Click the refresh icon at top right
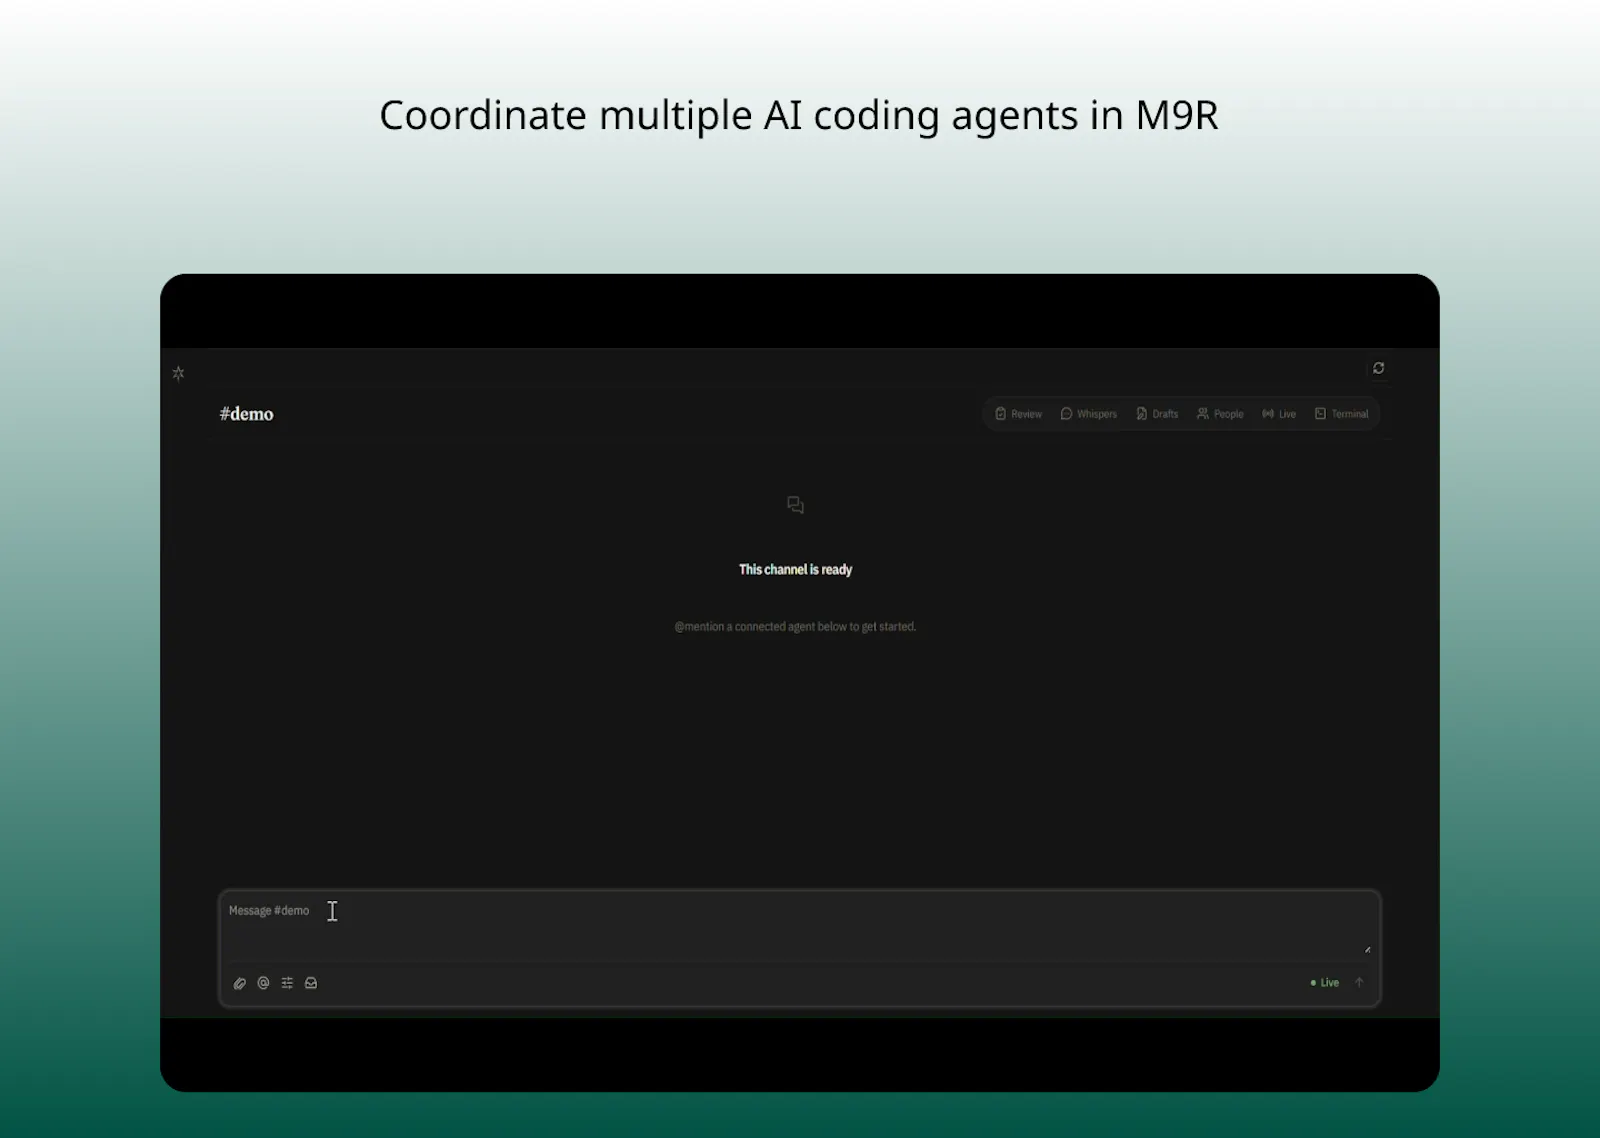This screenshot has width=1600, height=1138. 1378,368
